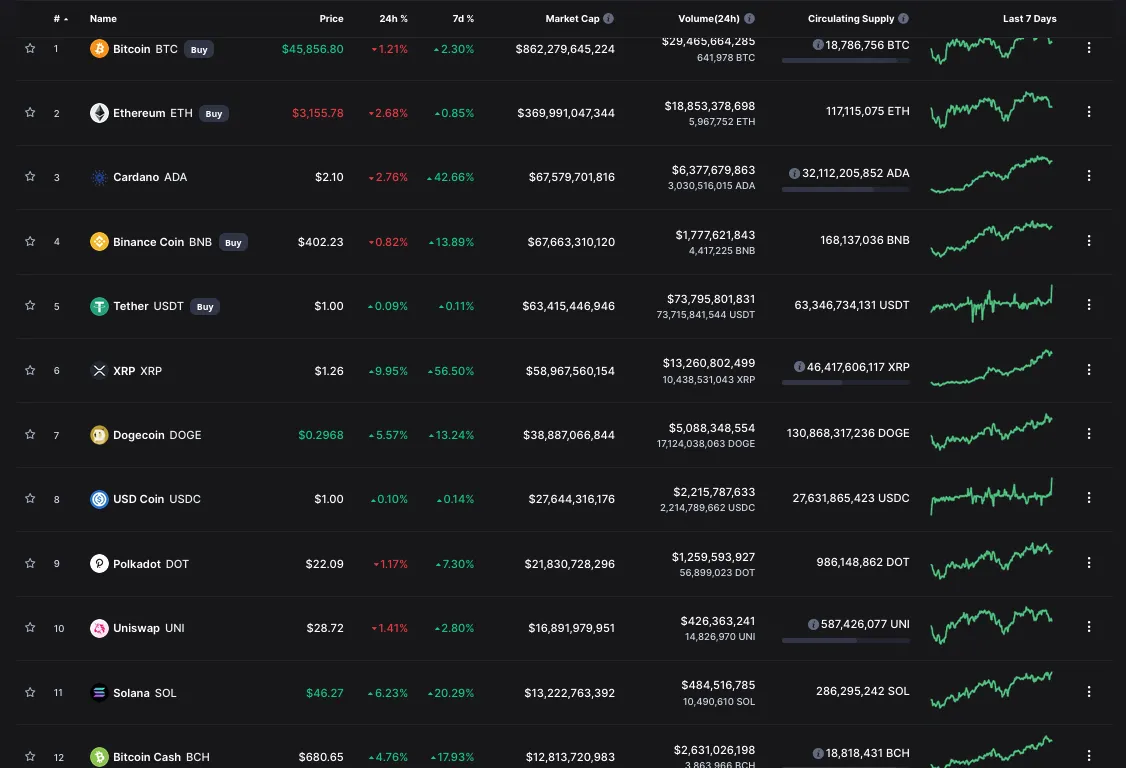The image size is (1126, 768).
Task: Open the Dogecoin DOGE coin page link
Action: tap(157, 435)
